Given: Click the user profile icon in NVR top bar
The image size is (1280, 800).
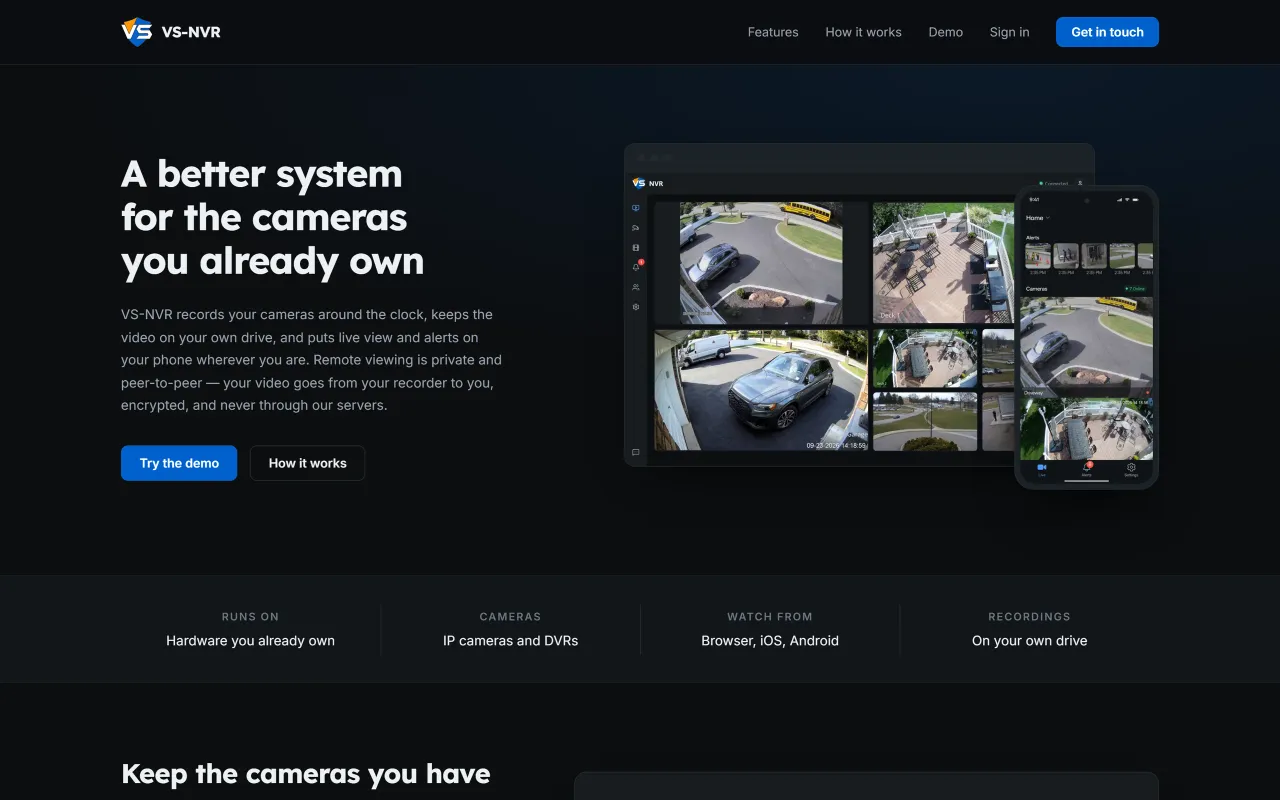Looking at the screenshot, I should [1080, 183].
